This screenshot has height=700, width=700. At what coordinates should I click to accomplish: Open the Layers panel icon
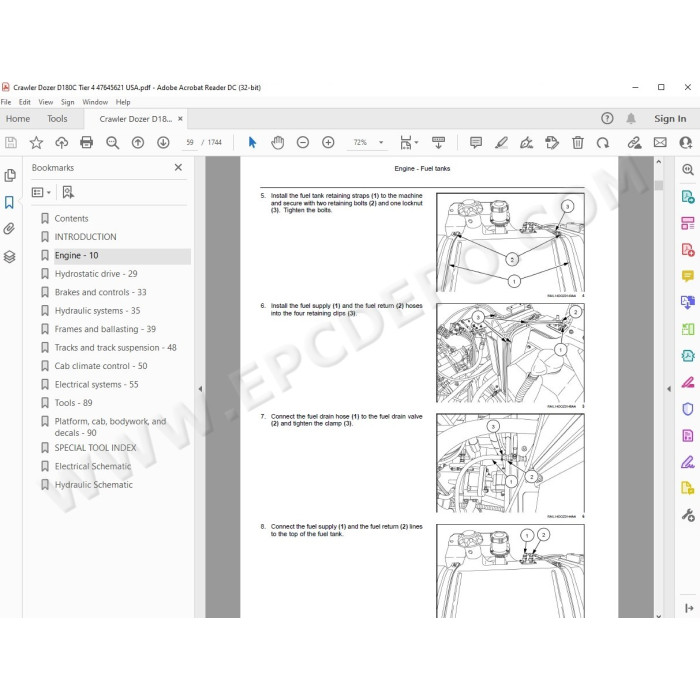9,257
